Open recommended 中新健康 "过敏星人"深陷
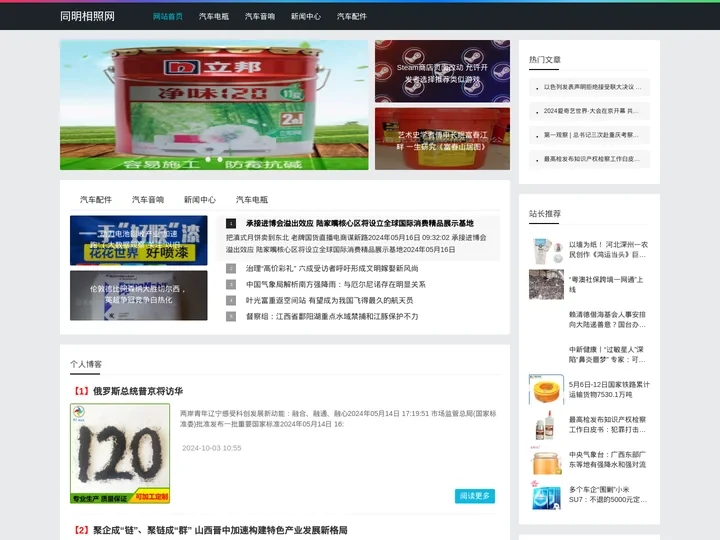This screenshot has width=720, height=540. [607, 354]
